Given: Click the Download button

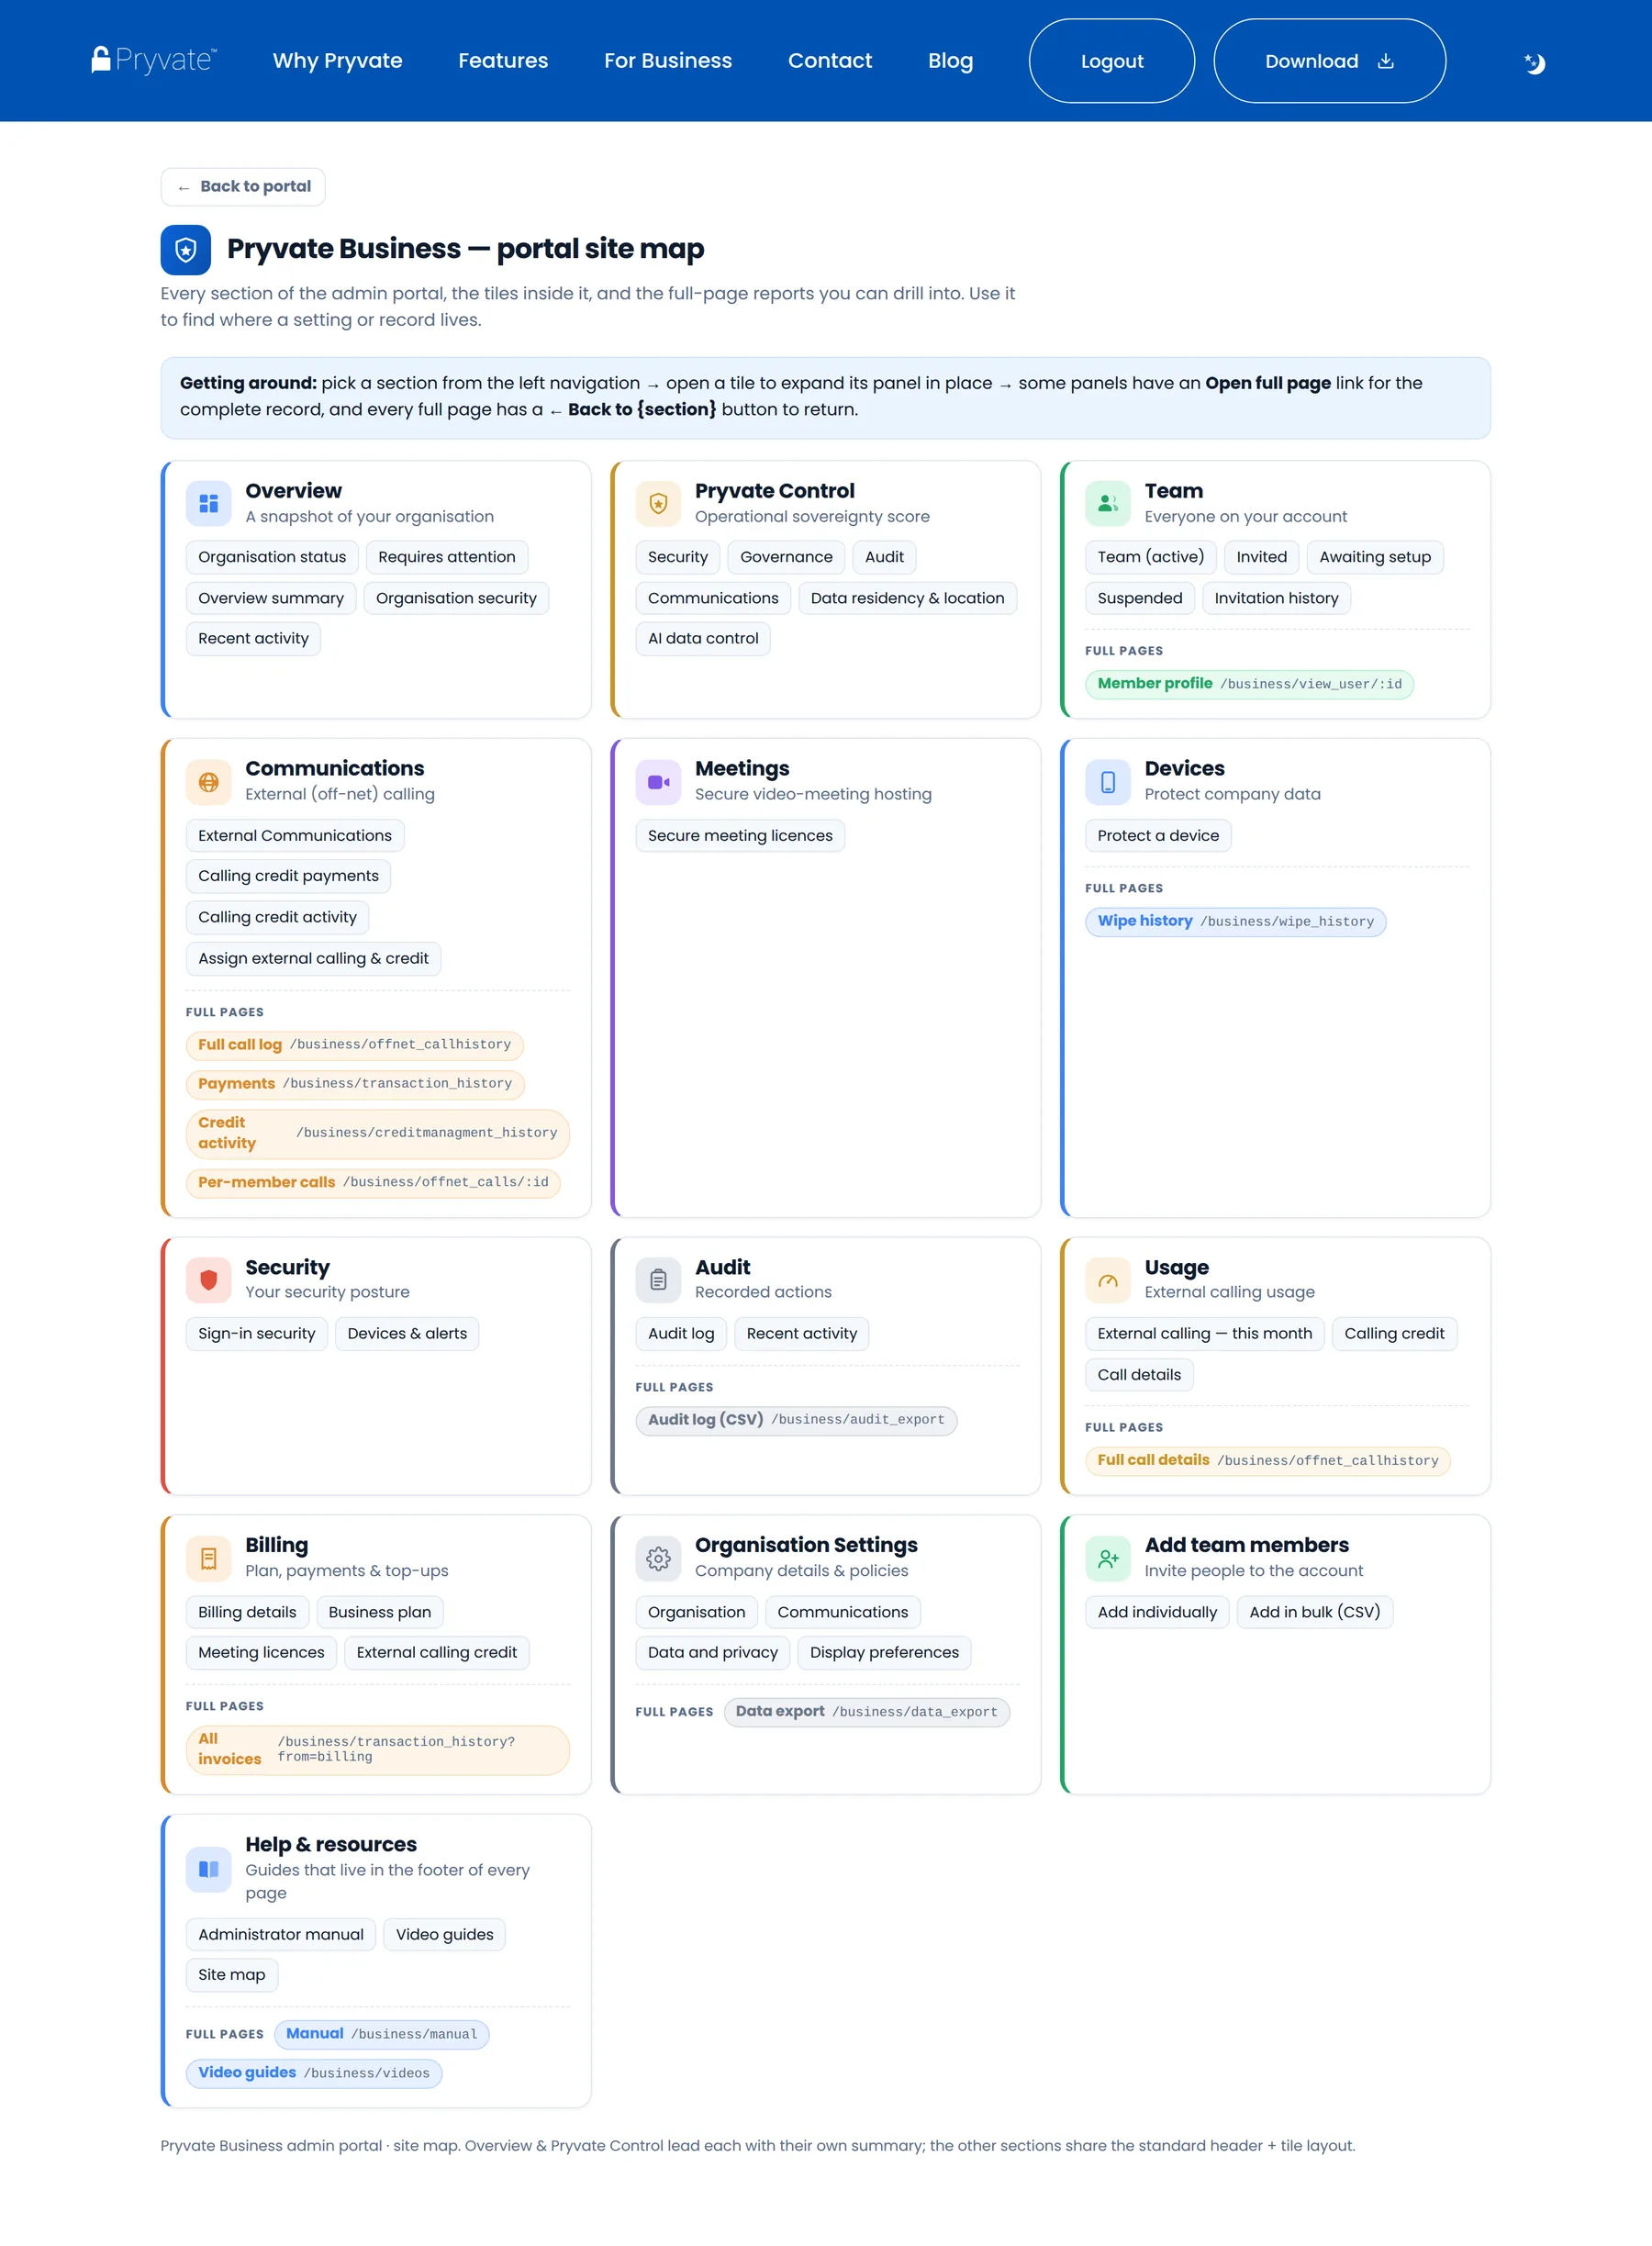Looking at the screenshot, I should pyautogui.click(x=1329, y=61).
